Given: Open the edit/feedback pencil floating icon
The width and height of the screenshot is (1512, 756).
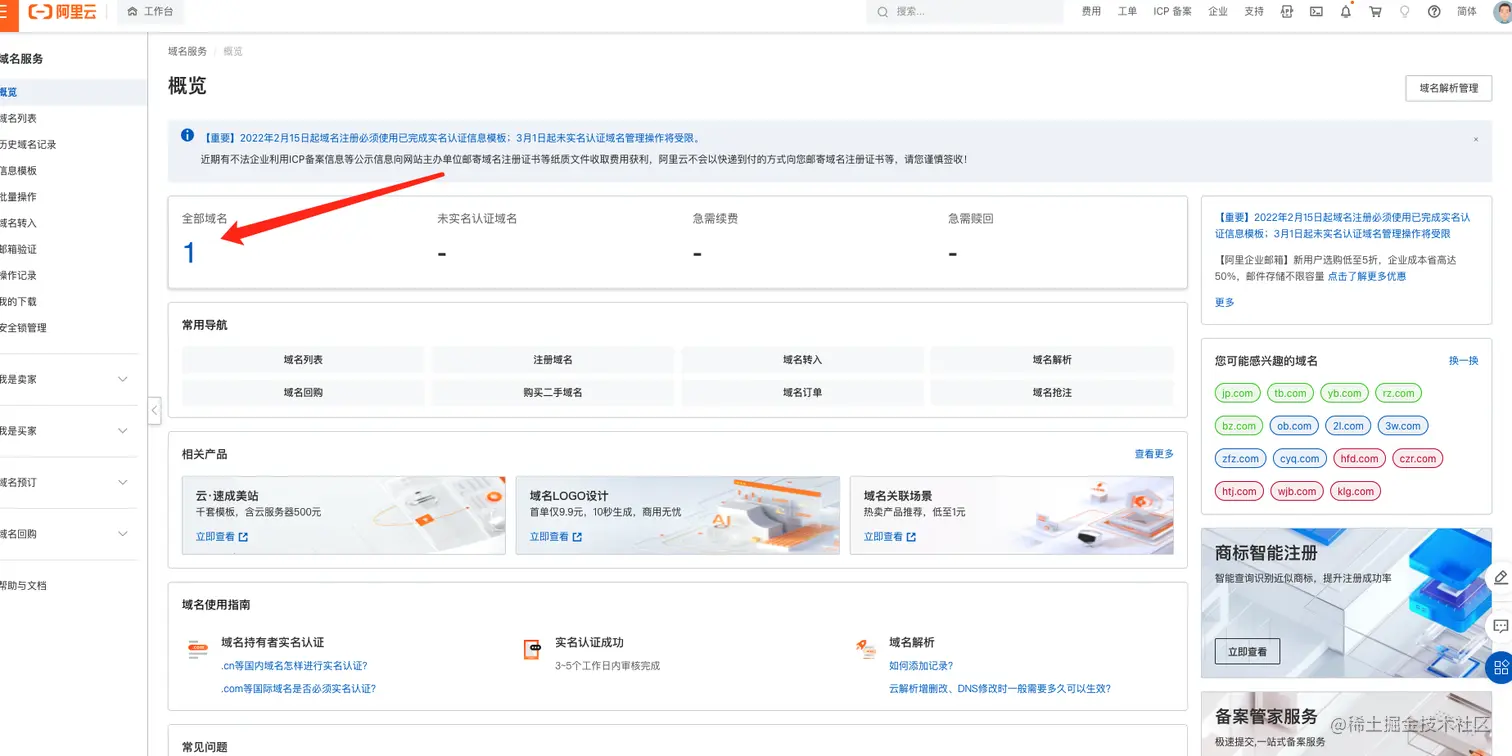Looking at the screenshot, I should point(1501,578).
